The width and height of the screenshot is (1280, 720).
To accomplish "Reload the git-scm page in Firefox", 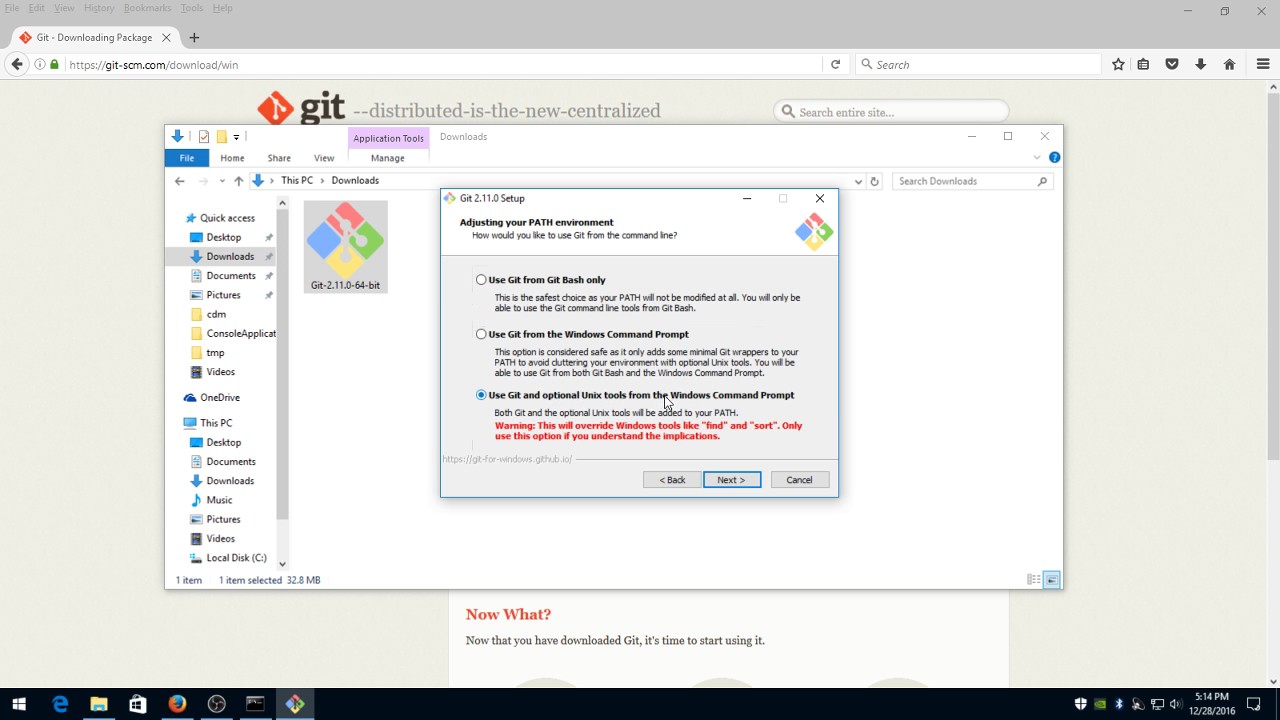I will tap(836, 64).
